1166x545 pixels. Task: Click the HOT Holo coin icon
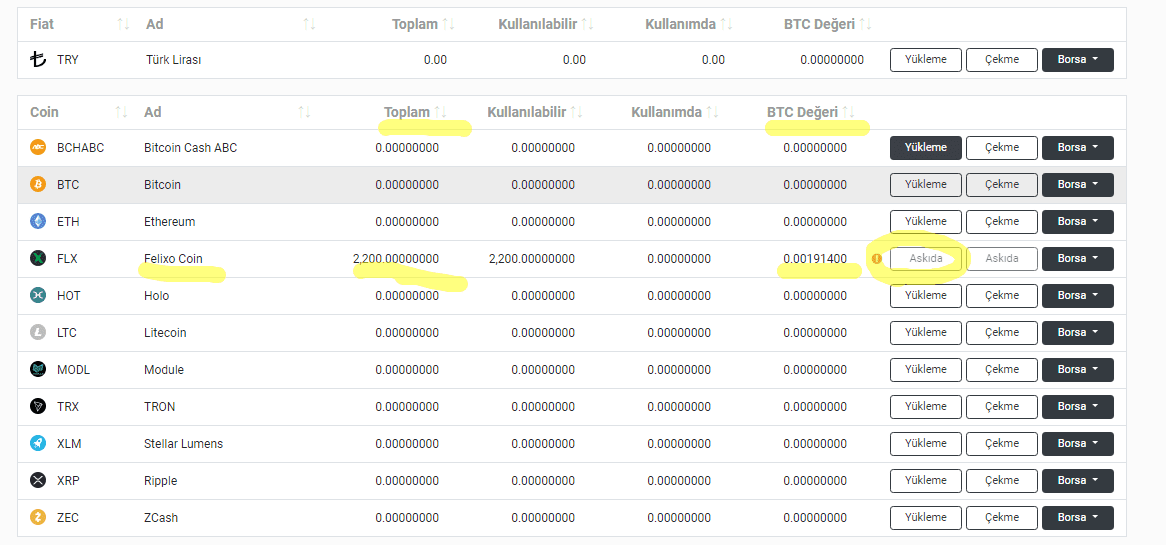coord(38,295)
